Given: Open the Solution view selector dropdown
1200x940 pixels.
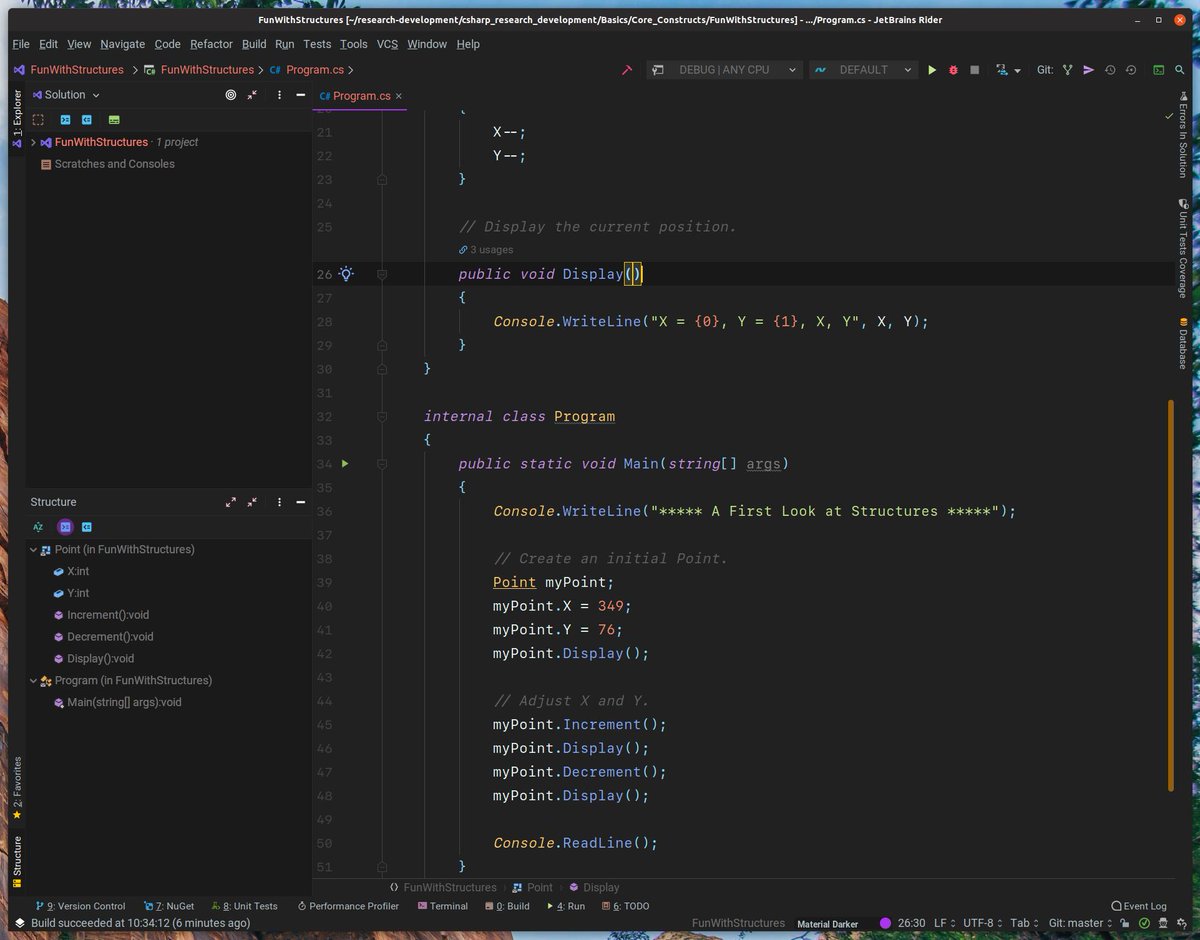Looking at the screenshot, I should coord(66,95).
